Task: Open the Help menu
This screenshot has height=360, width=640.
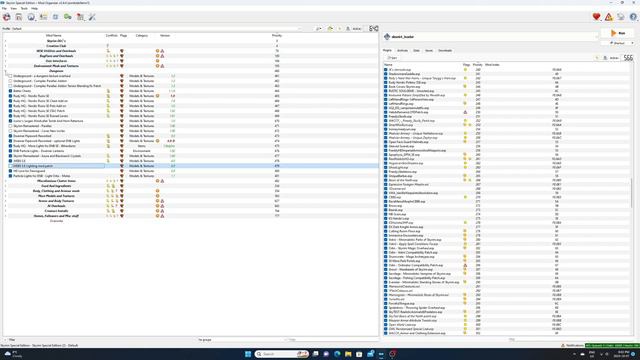Action: (x=34, y=8)
